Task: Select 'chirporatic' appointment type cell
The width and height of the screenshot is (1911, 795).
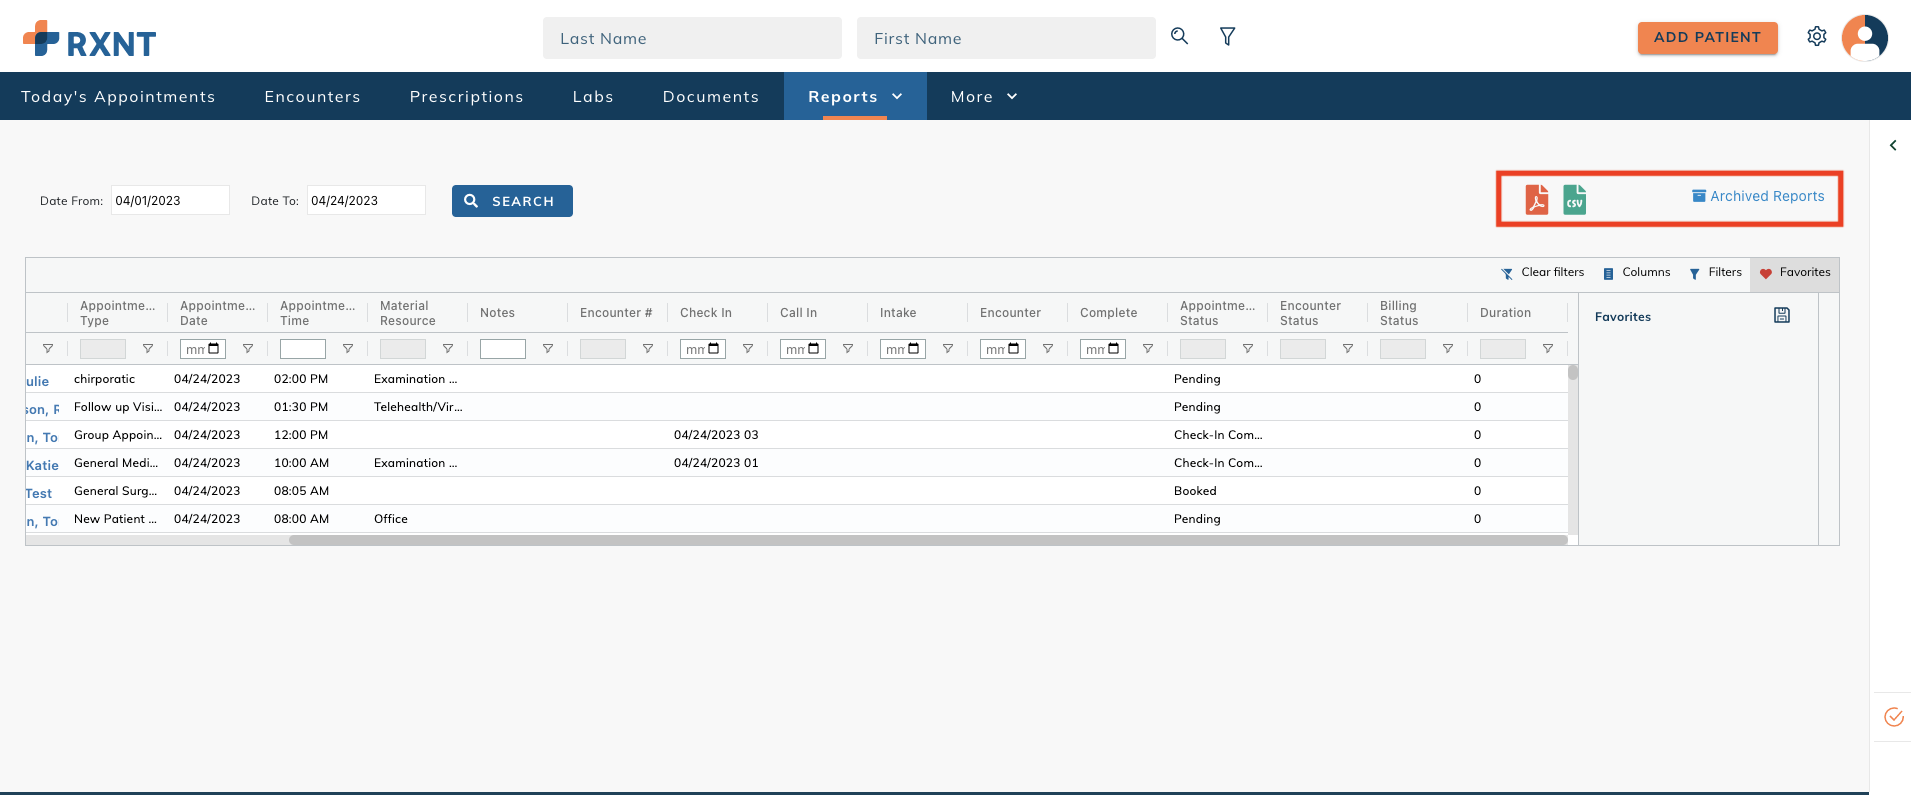Action: (x=104, y=379)
